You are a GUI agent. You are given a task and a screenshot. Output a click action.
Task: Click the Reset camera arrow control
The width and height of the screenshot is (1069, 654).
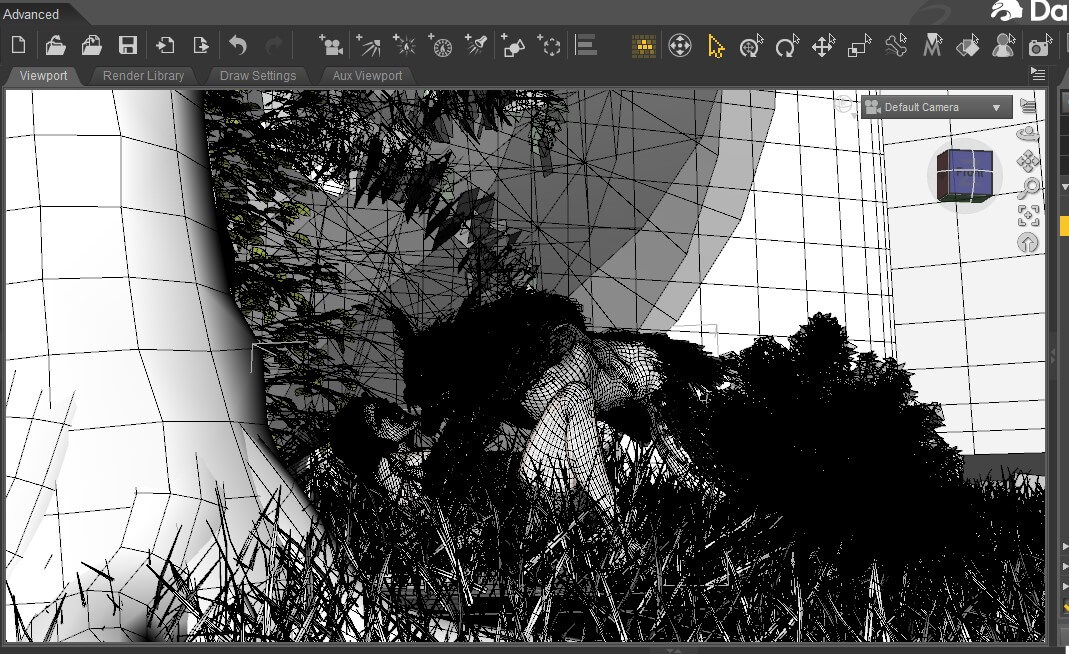pos(1028,243)
